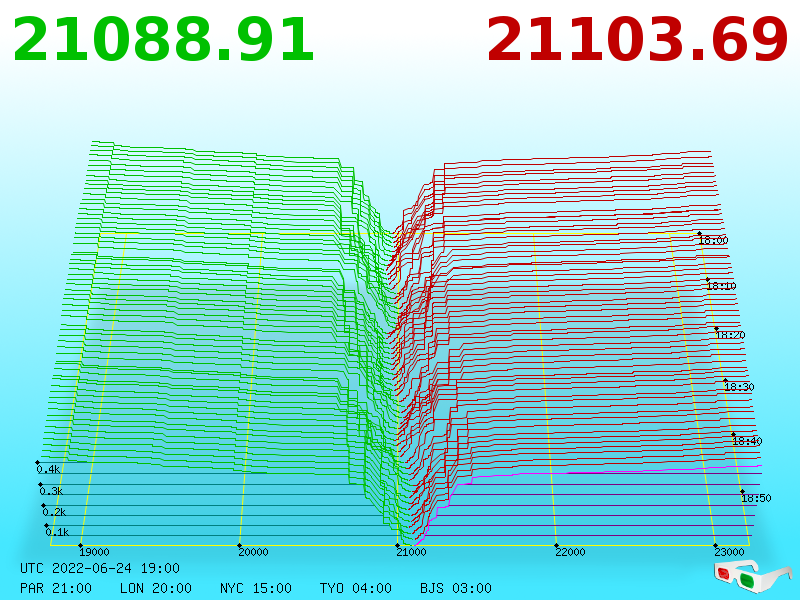Click the PAR 21:00 clock text
The image size is (800, 600).
[x=56, y=588]
